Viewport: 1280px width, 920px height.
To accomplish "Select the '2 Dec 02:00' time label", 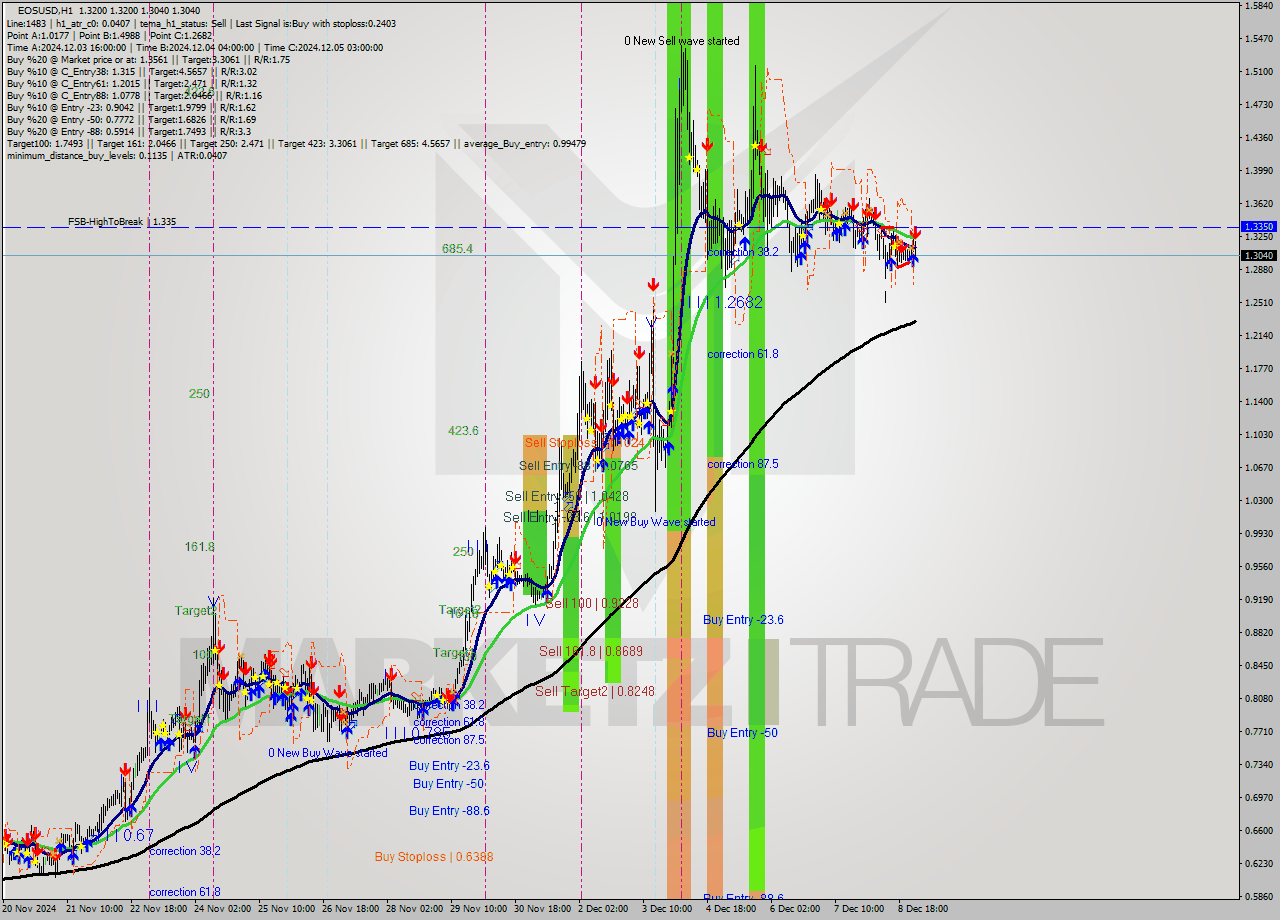I will coord(604,910).
